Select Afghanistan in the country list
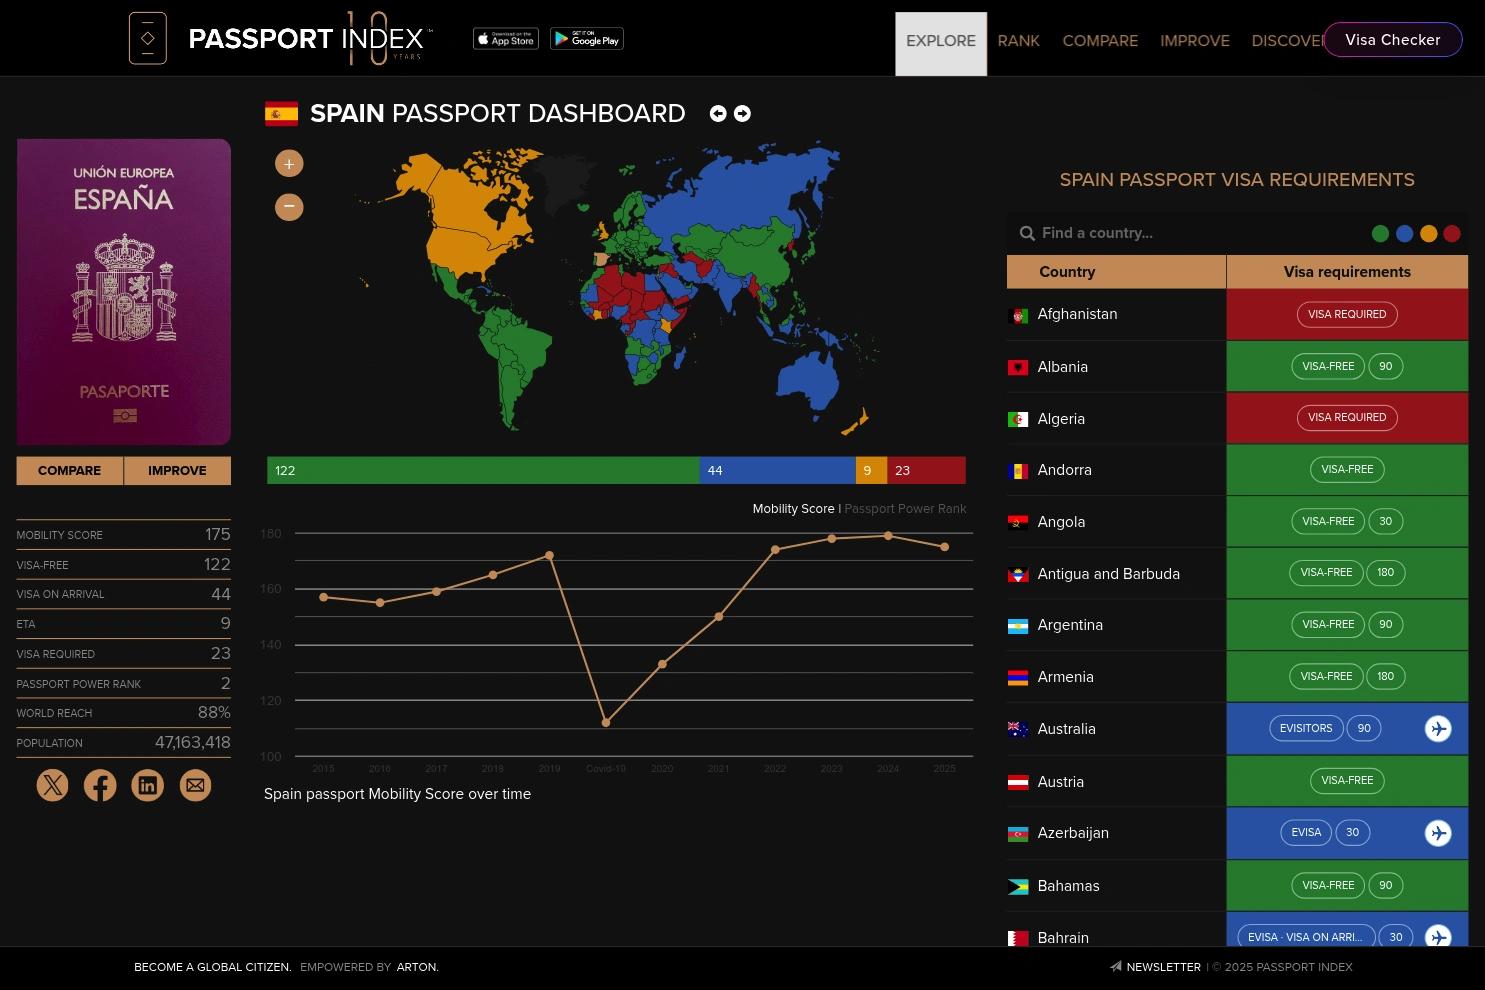This screenshot has height=990, width=1485. pos(1077,314)
